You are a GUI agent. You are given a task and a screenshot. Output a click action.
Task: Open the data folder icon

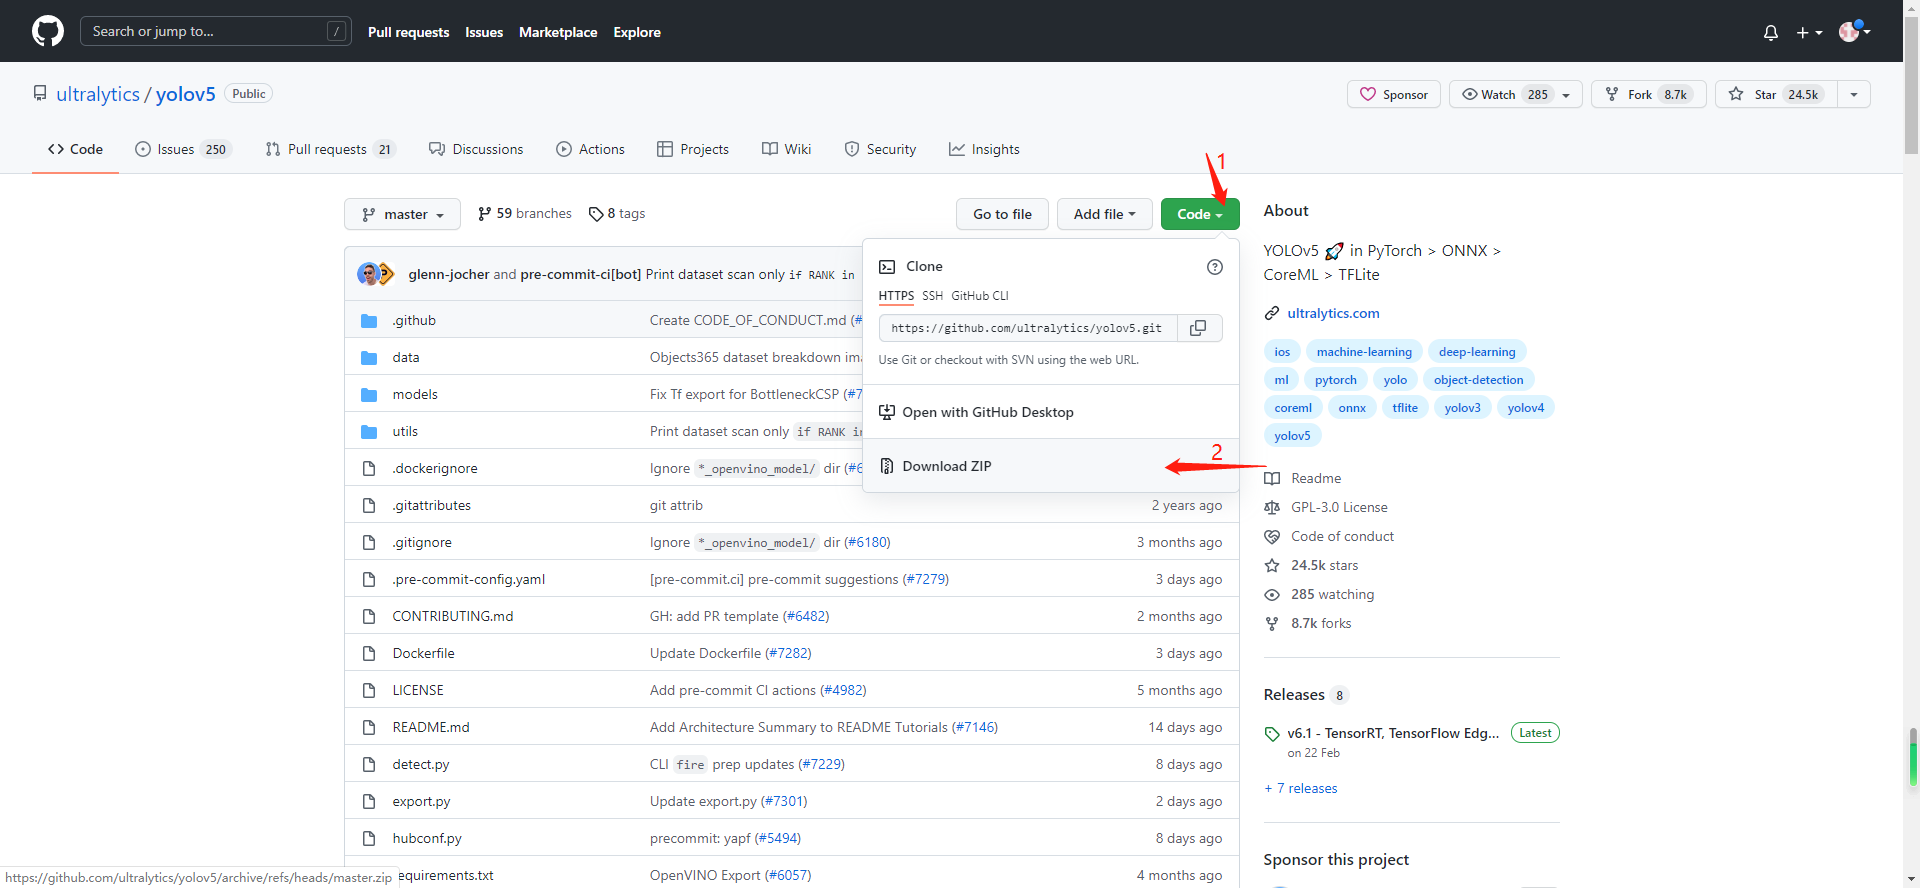coord(369,358)
